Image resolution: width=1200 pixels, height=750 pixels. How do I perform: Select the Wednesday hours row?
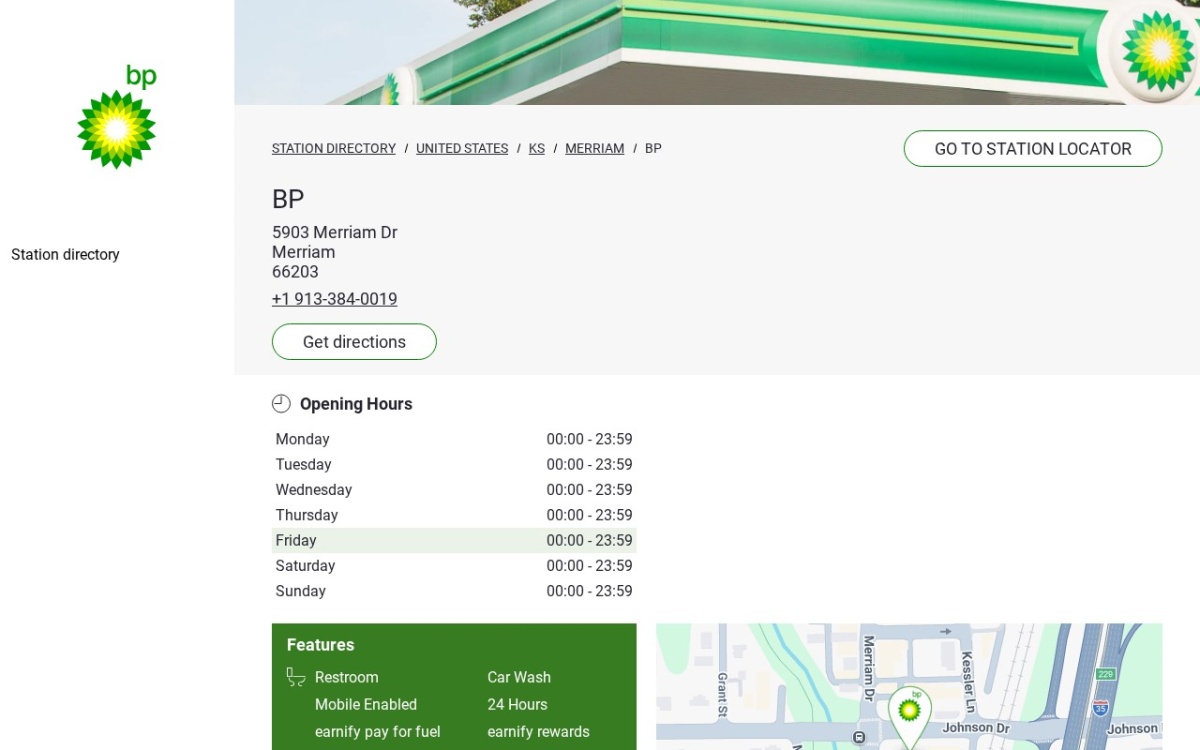pos(454,490)
